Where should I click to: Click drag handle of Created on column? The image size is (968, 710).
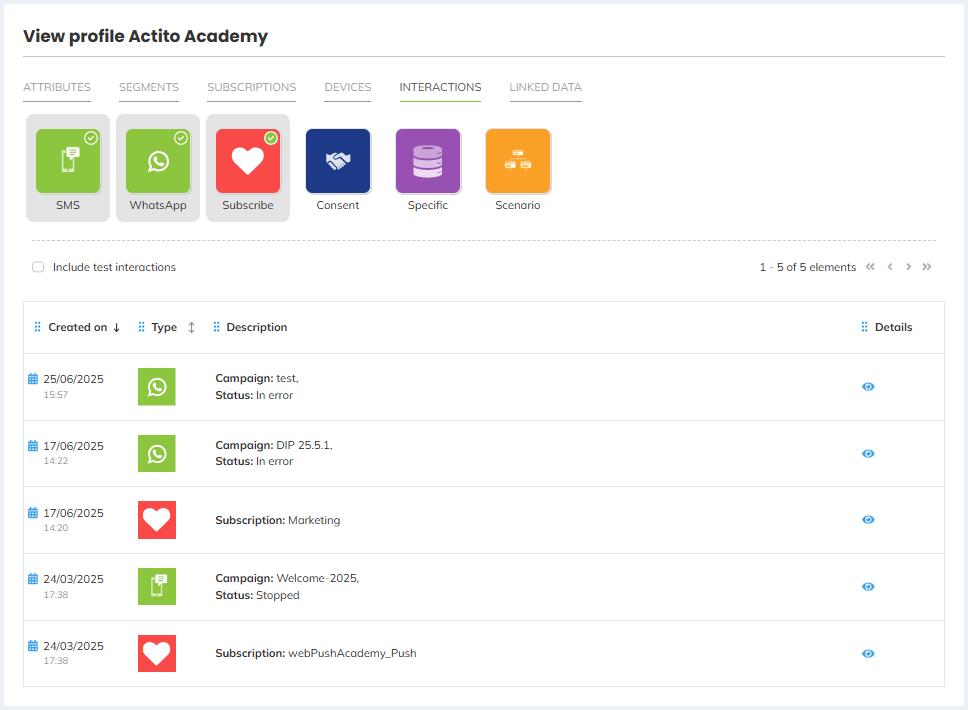[38, 327]
